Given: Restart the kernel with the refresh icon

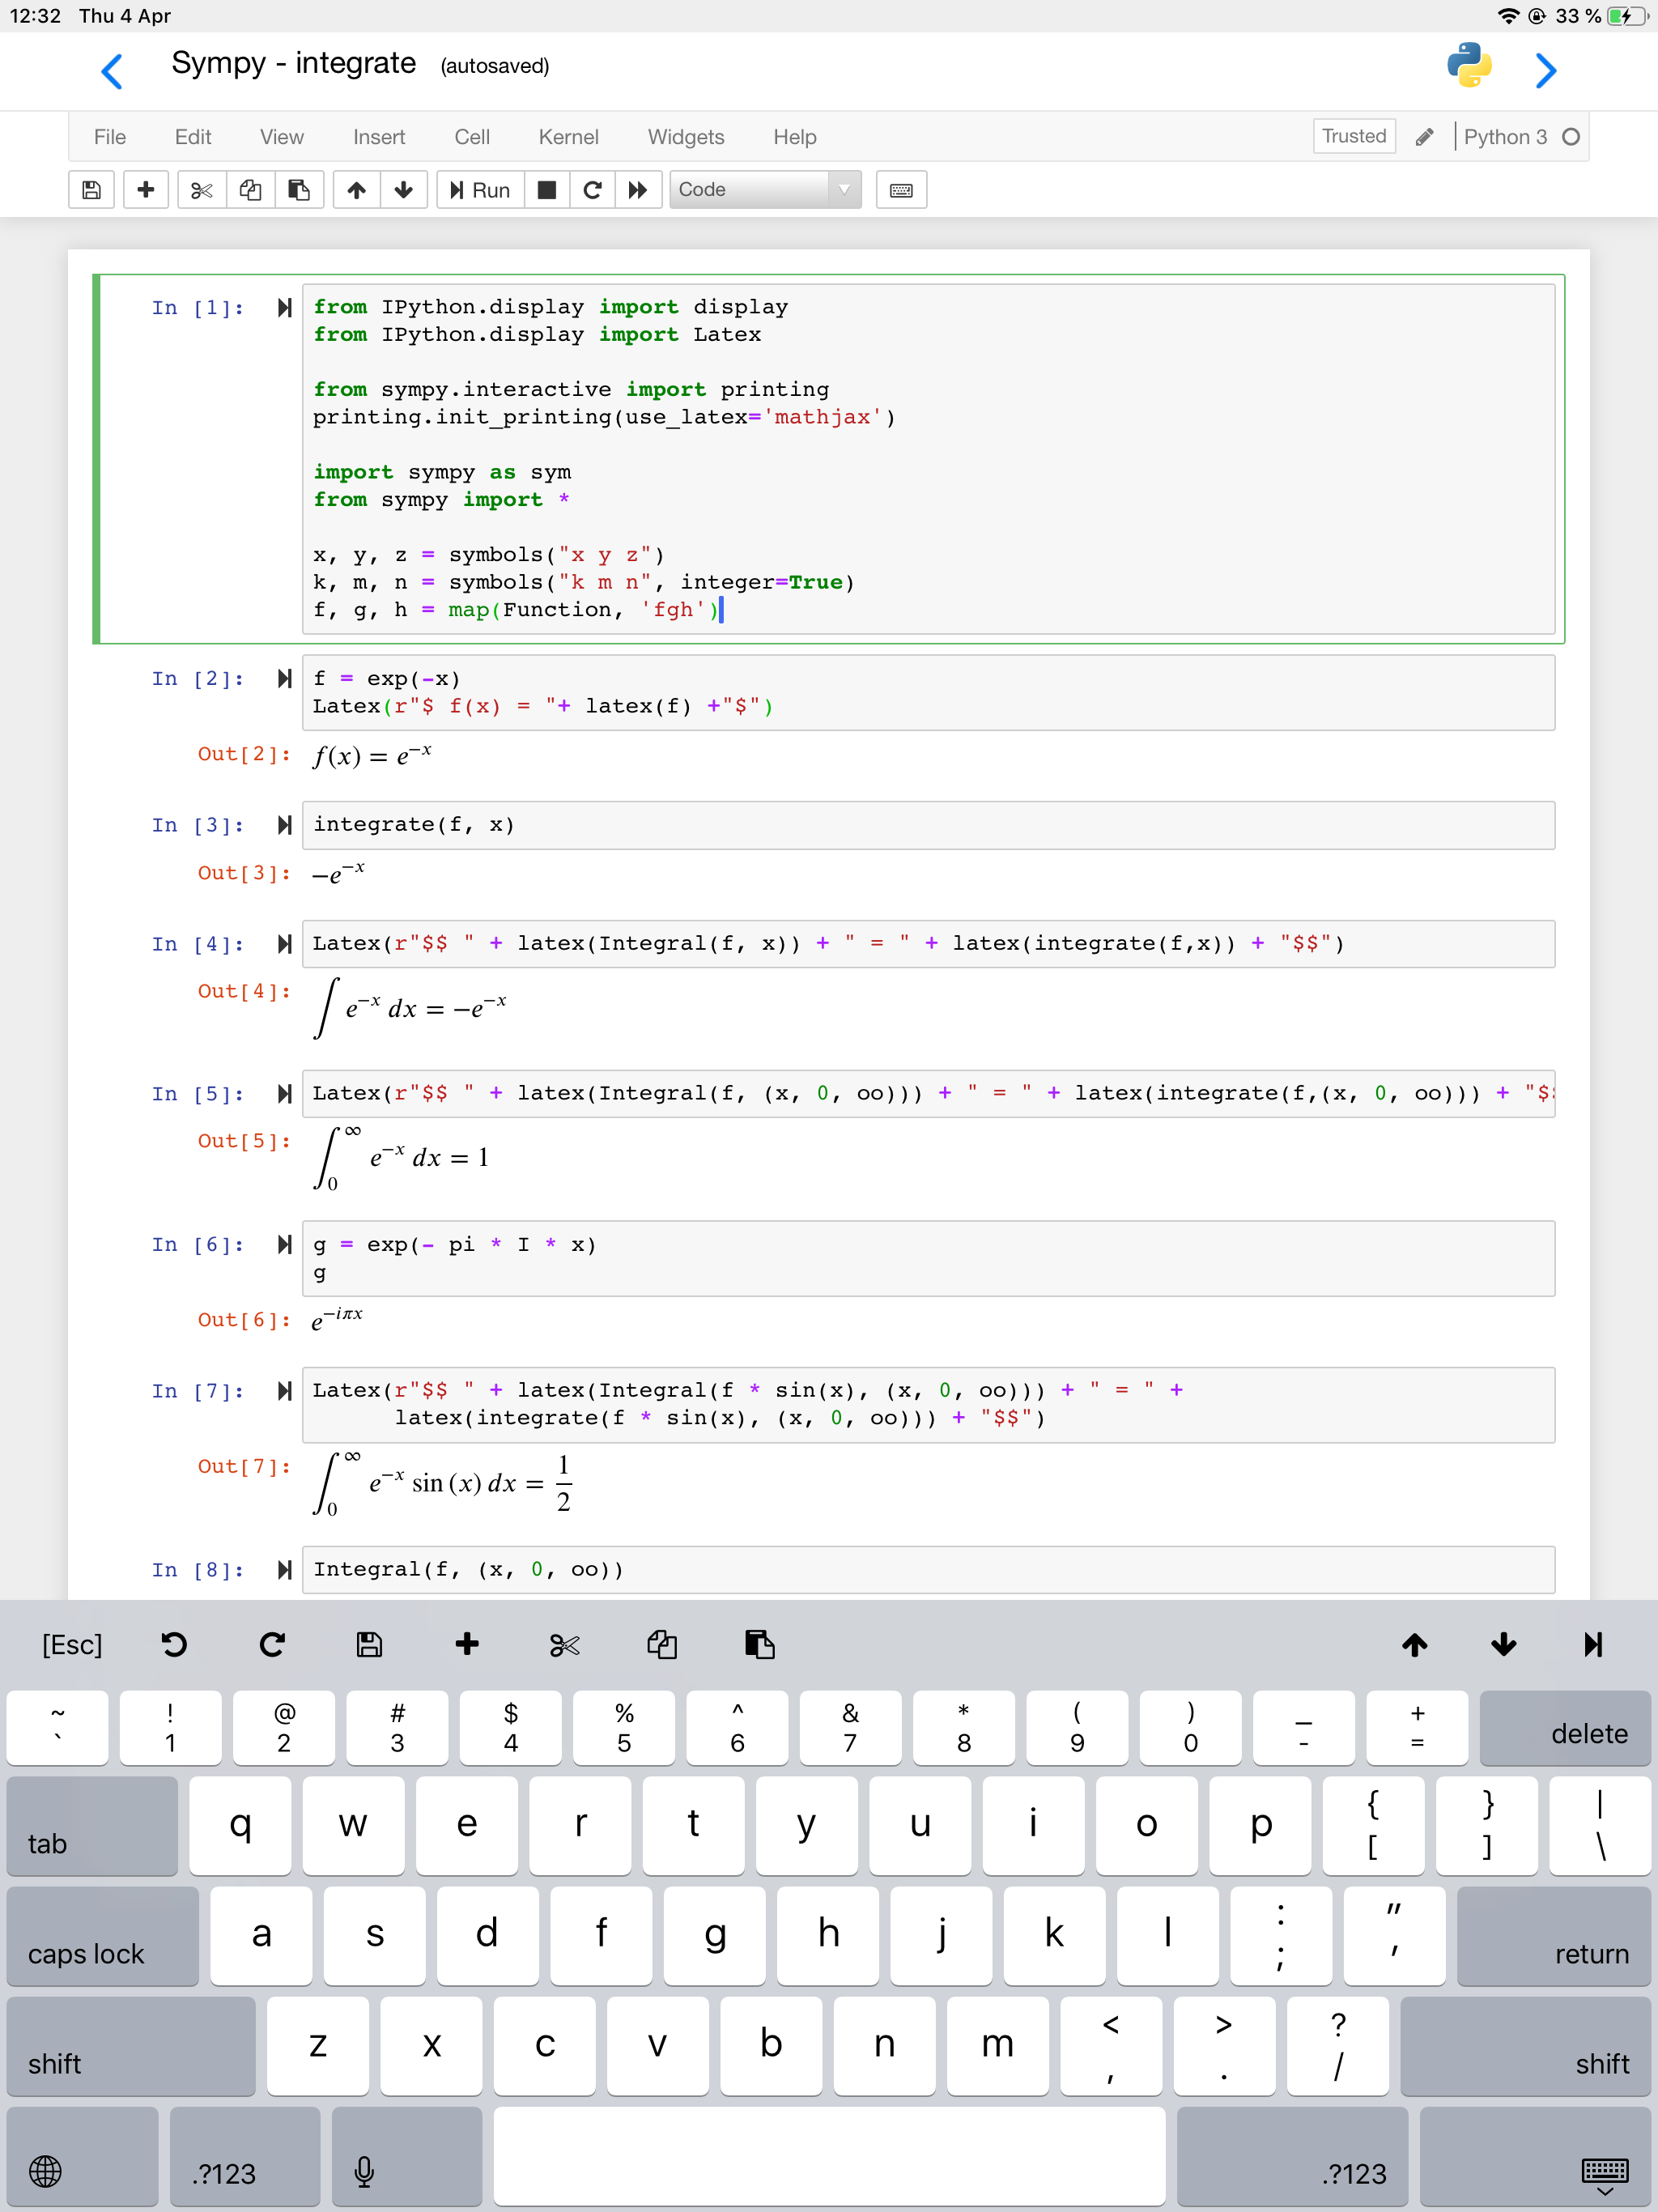Looking at the screenshot, I should click(x=592, y=189).
